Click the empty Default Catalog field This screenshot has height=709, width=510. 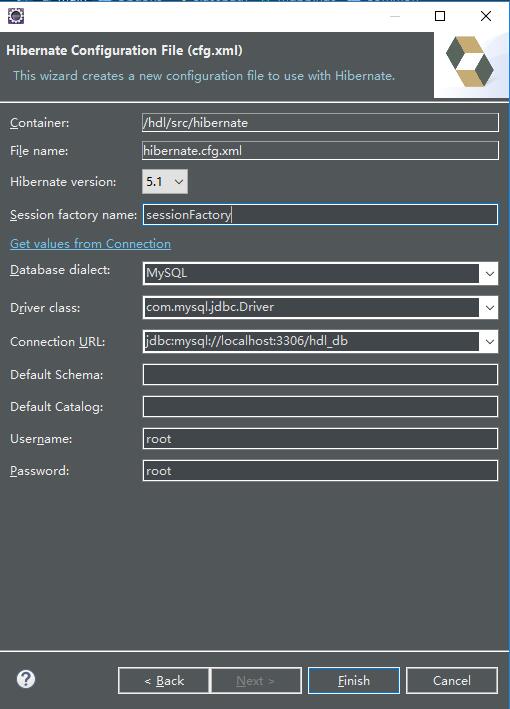320,406
